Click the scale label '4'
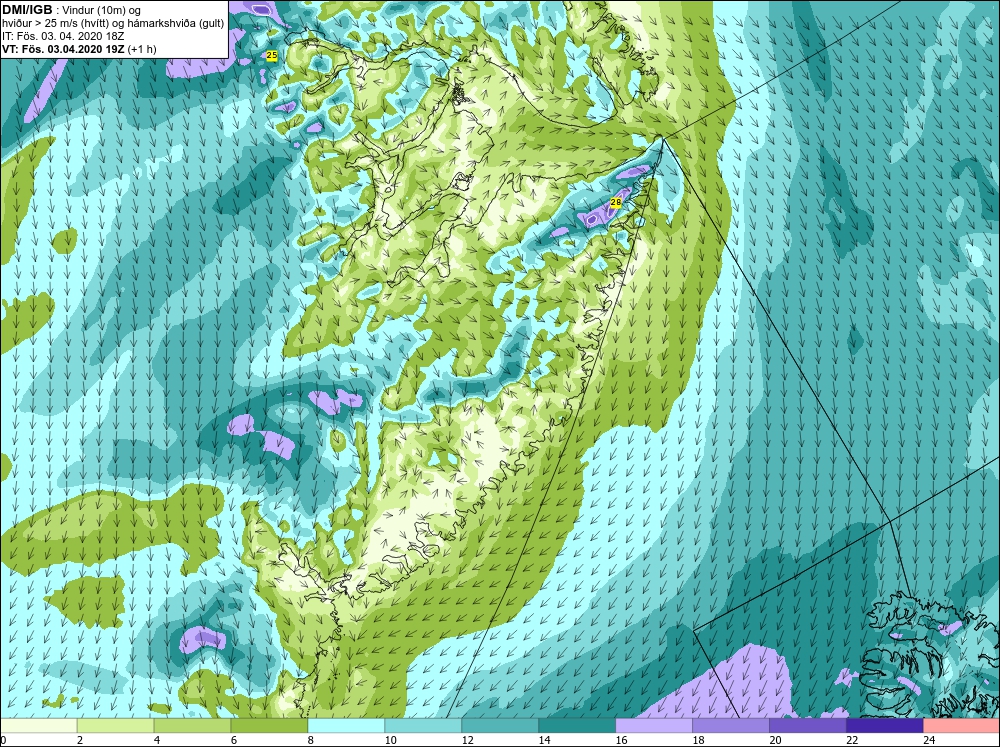 [157, 740]
